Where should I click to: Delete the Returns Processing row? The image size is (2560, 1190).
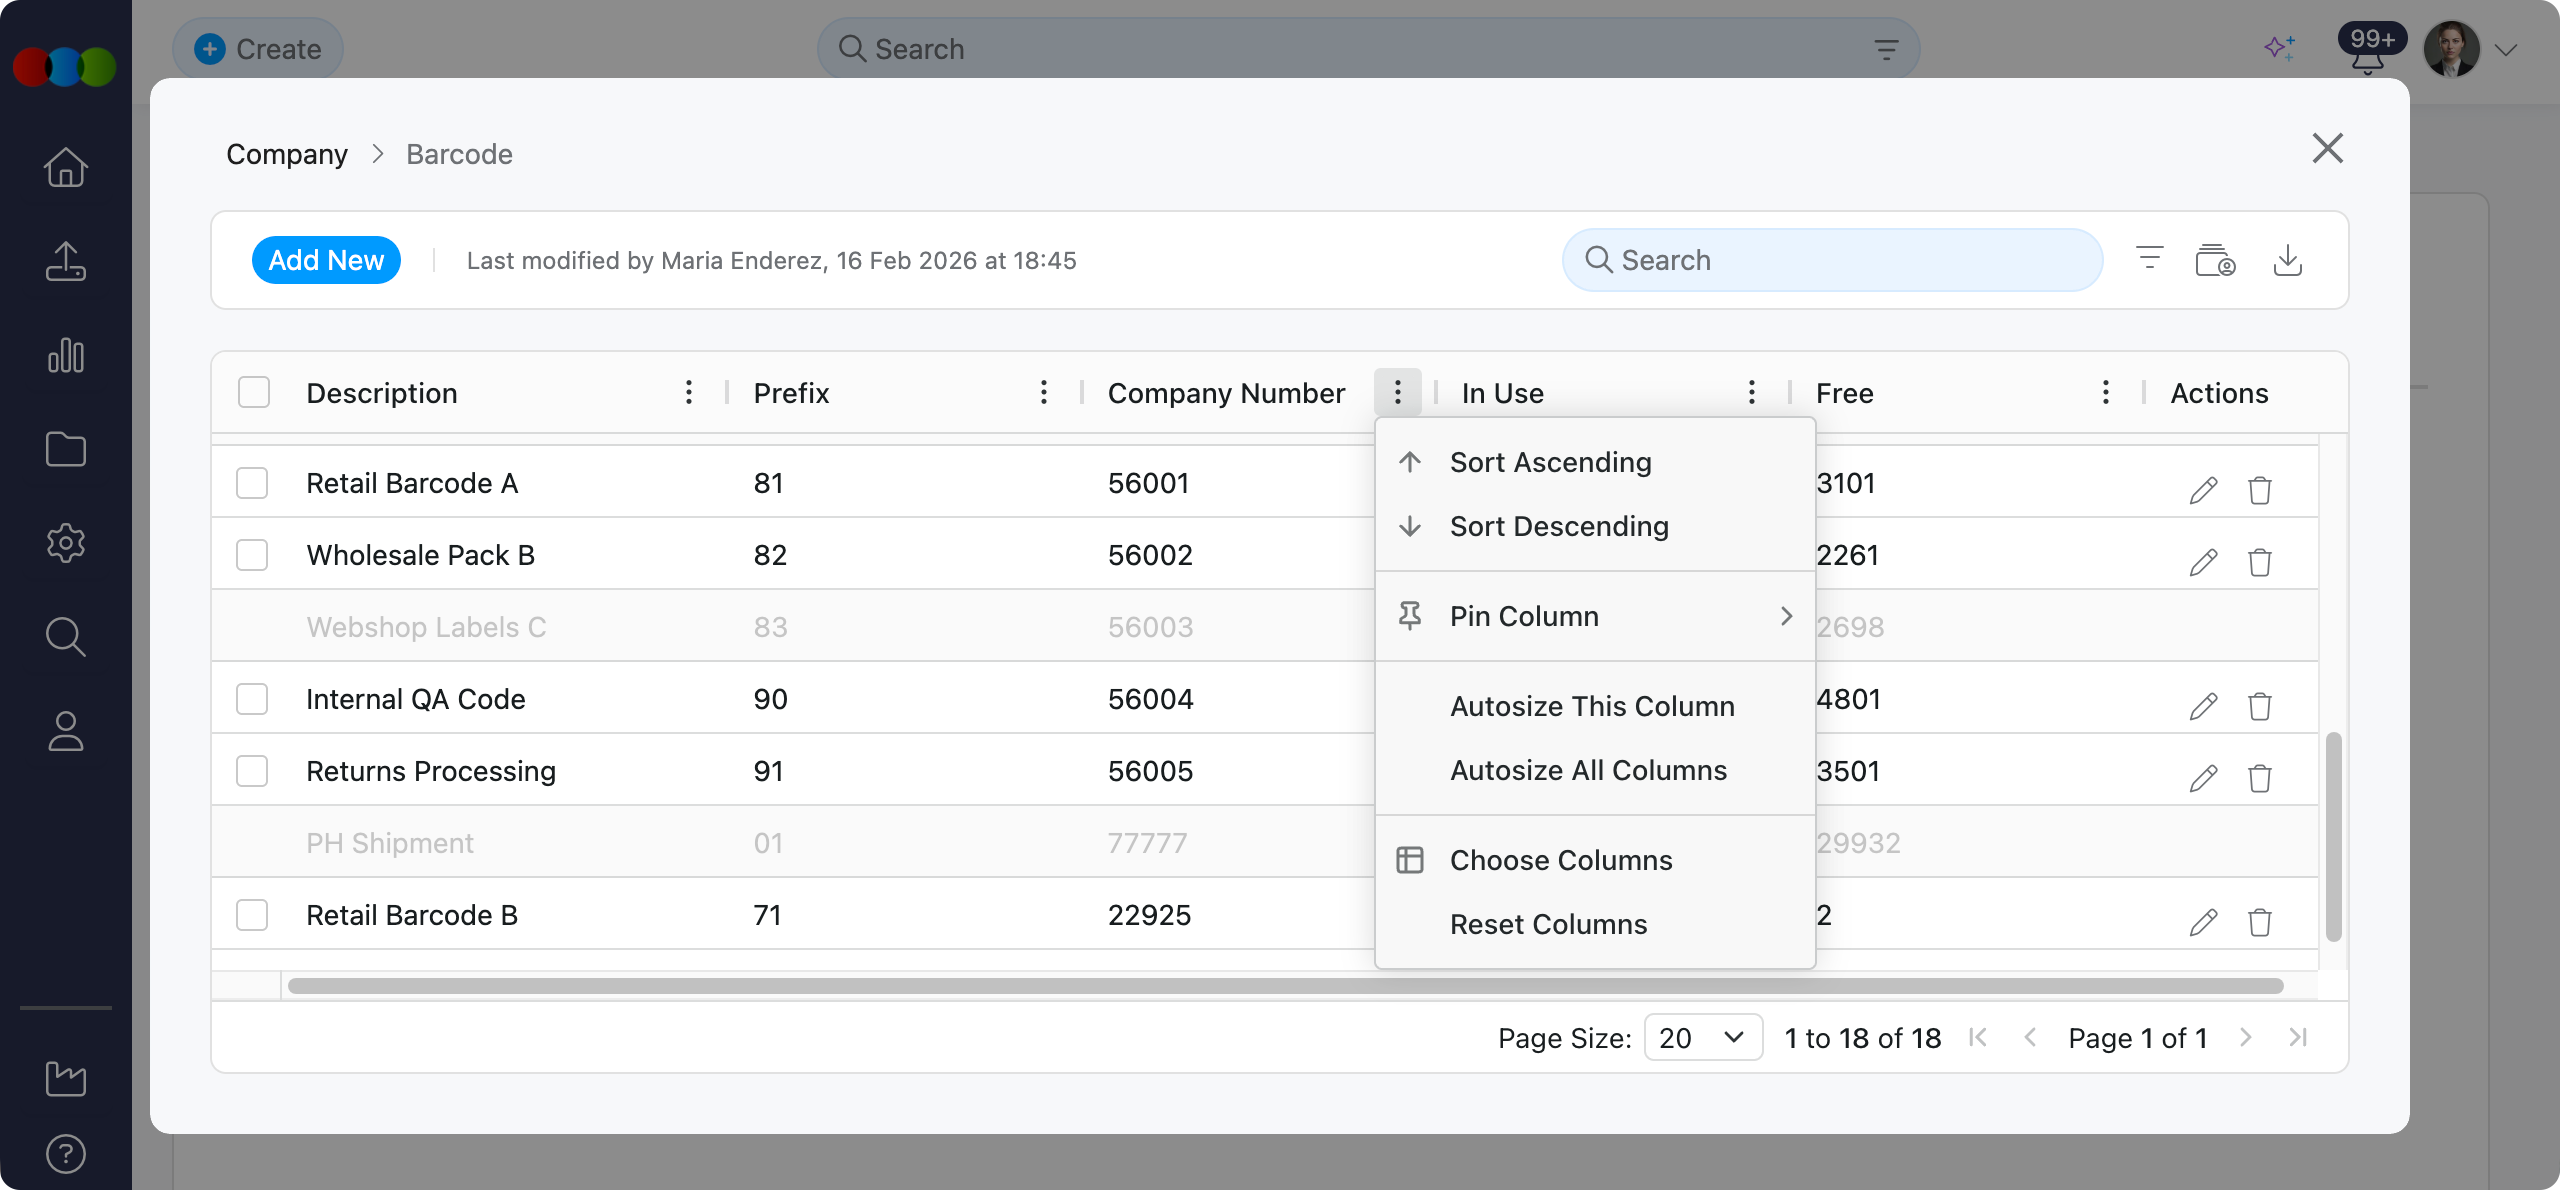pos(2260,777)
